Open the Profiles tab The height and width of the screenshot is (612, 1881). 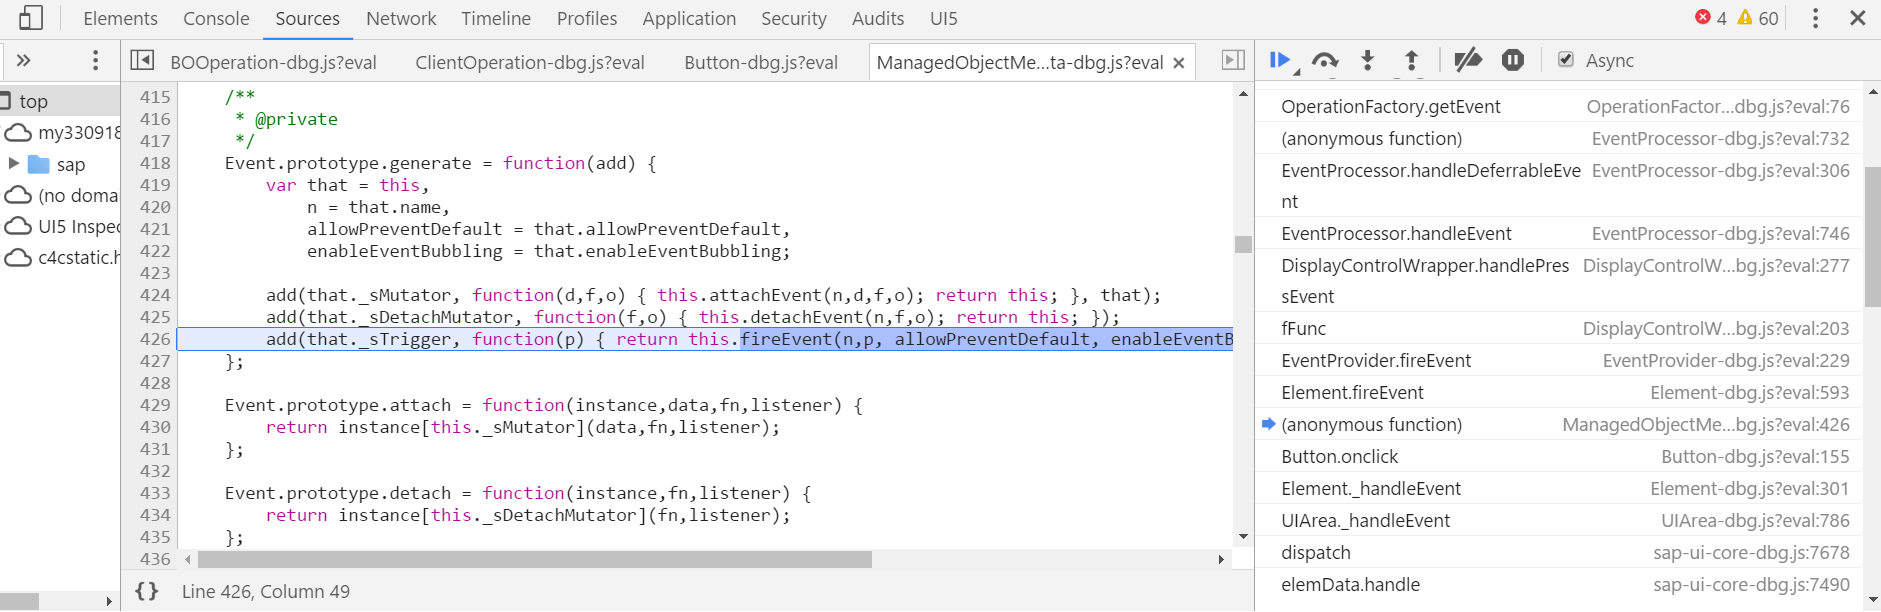pyautogui.click(x=587, y=18)
